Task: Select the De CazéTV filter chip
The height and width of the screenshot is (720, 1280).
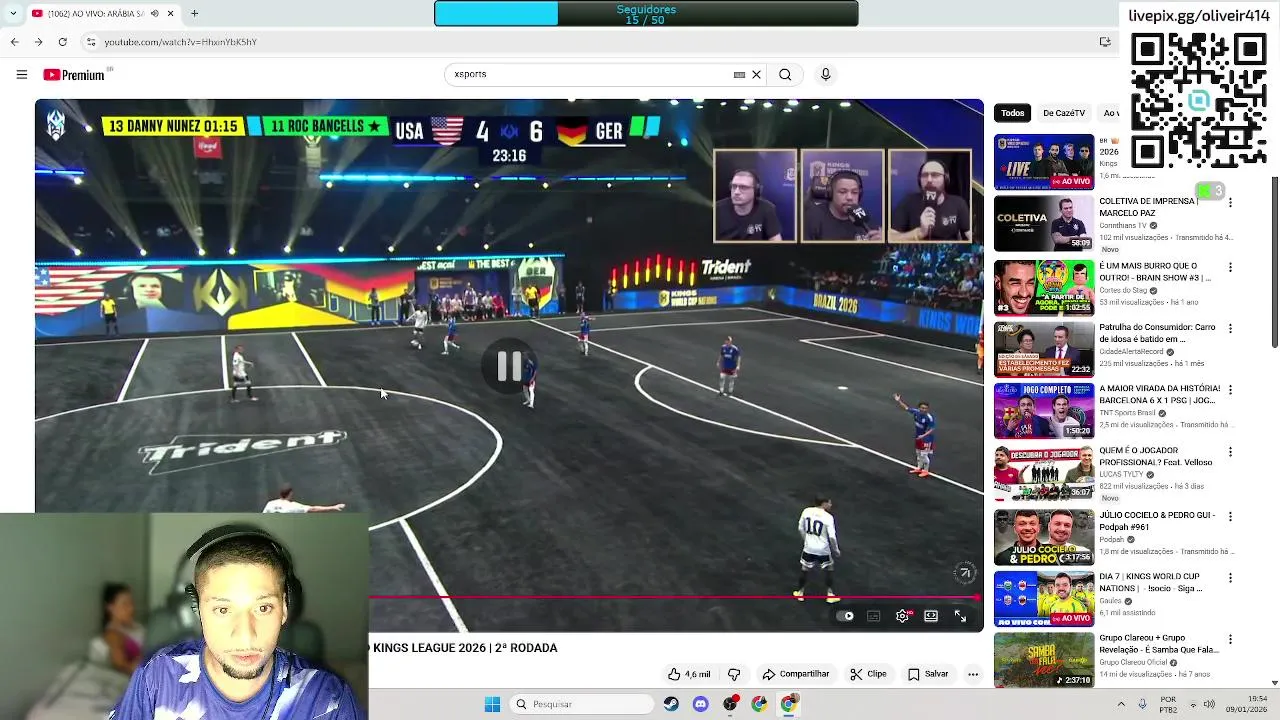Action: point(1064,113)
